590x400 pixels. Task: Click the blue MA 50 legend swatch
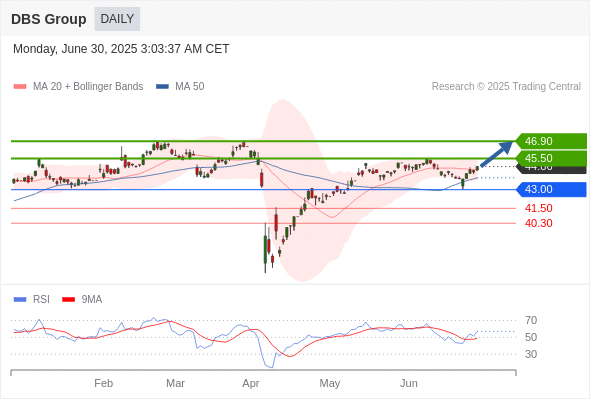(x=163, y=87)
